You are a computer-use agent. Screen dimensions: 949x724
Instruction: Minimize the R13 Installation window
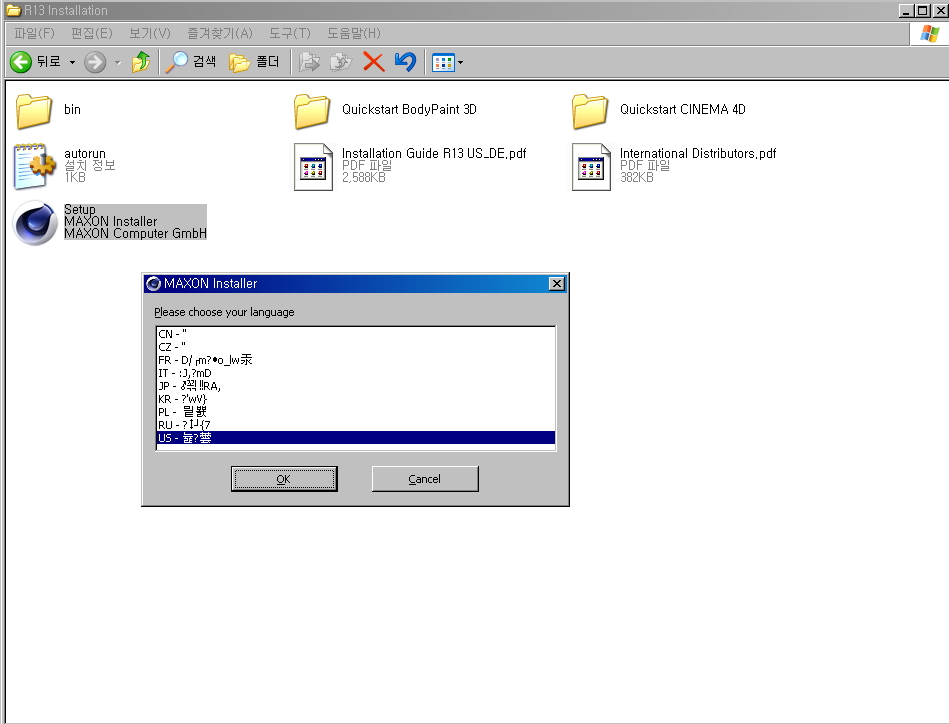(x=907, y=10)
